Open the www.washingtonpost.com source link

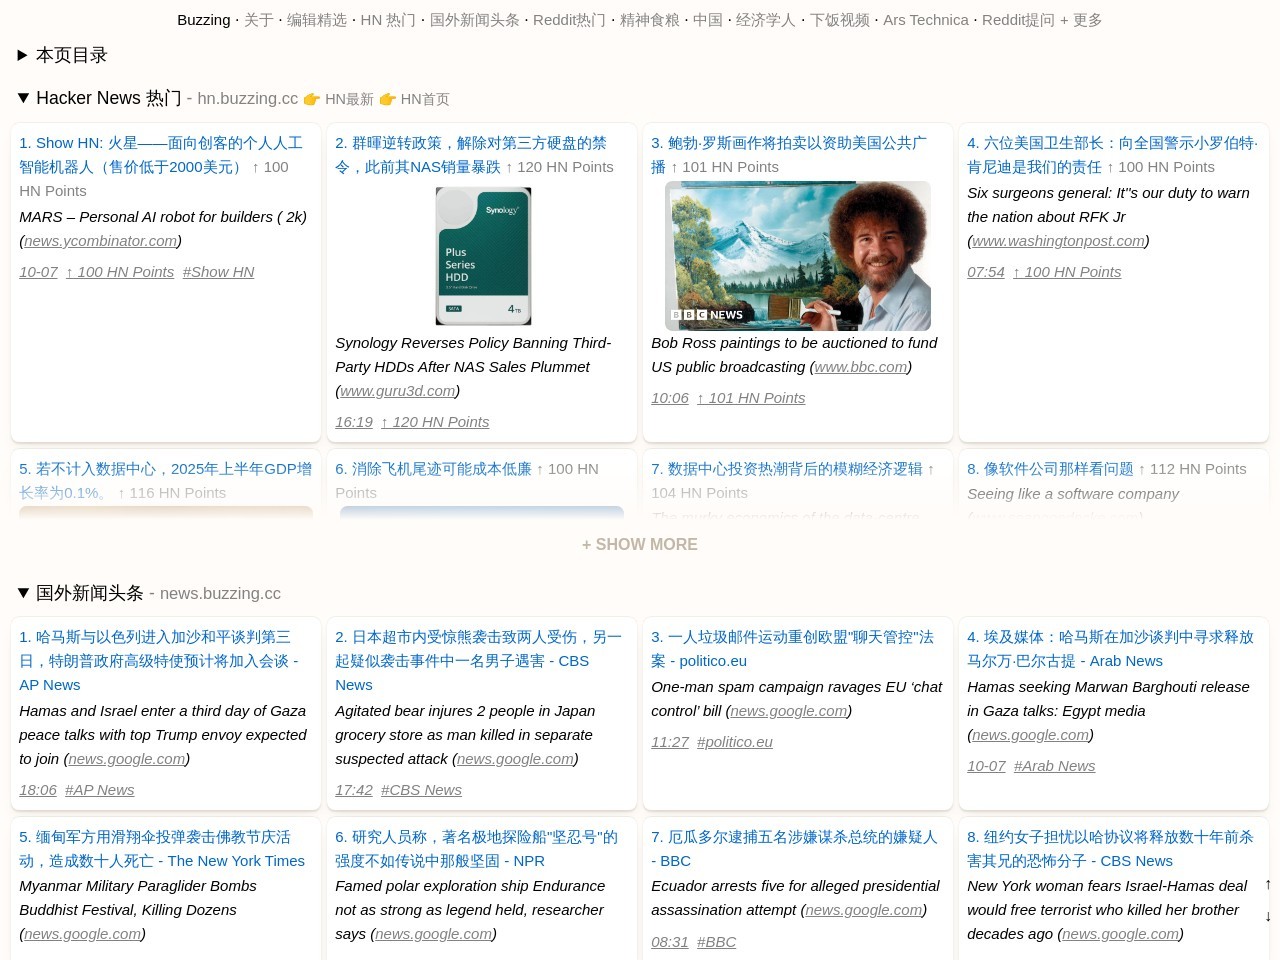1058,241
